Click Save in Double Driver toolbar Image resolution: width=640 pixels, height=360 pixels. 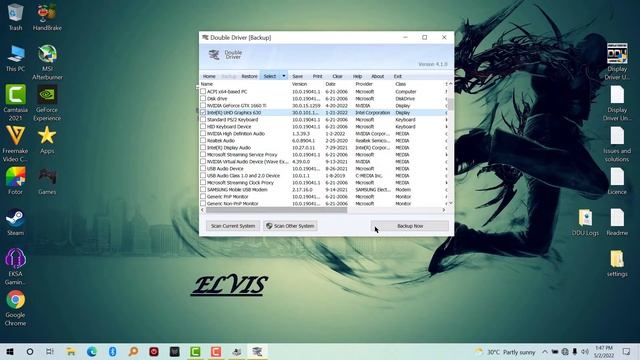tap(298, 76)
